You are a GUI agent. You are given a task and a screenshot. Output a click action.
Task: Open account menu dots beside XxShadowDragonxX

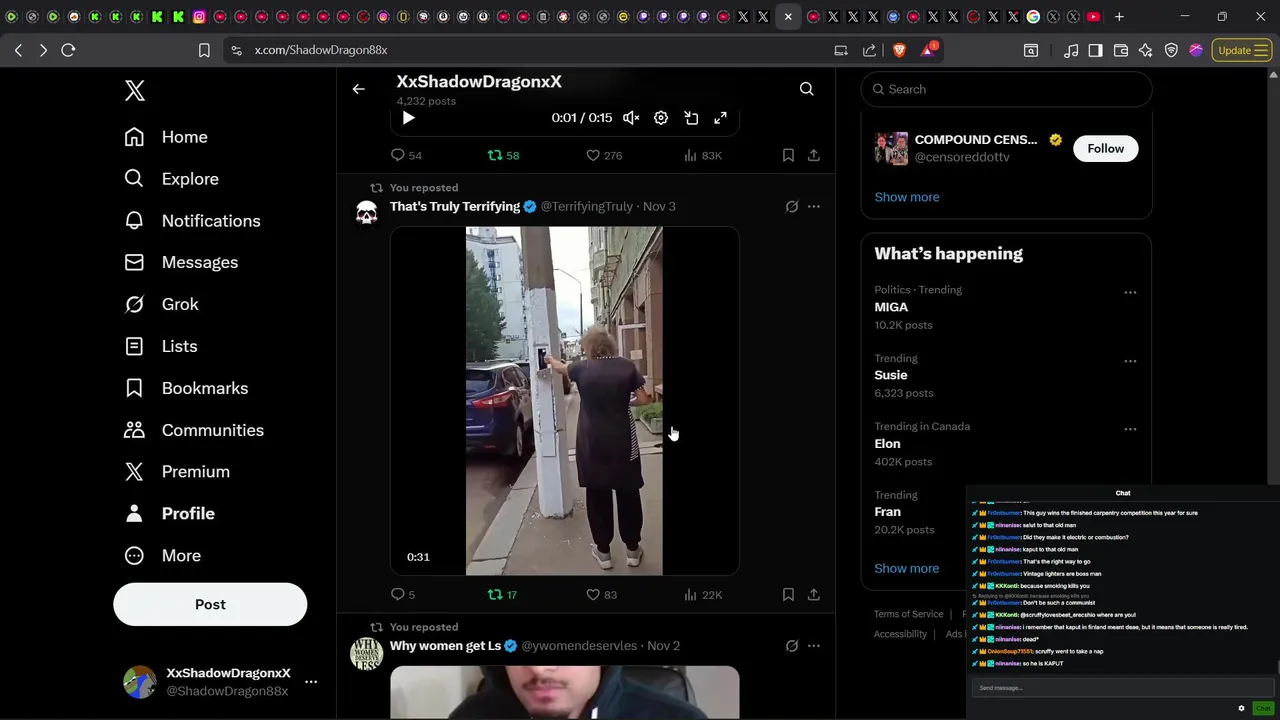click(311, 682)
